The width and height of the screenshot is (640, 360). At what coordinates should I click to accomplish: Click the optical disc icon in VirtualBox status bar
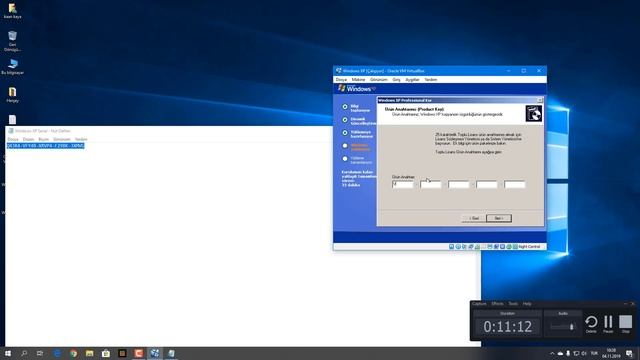pos(458,247)
